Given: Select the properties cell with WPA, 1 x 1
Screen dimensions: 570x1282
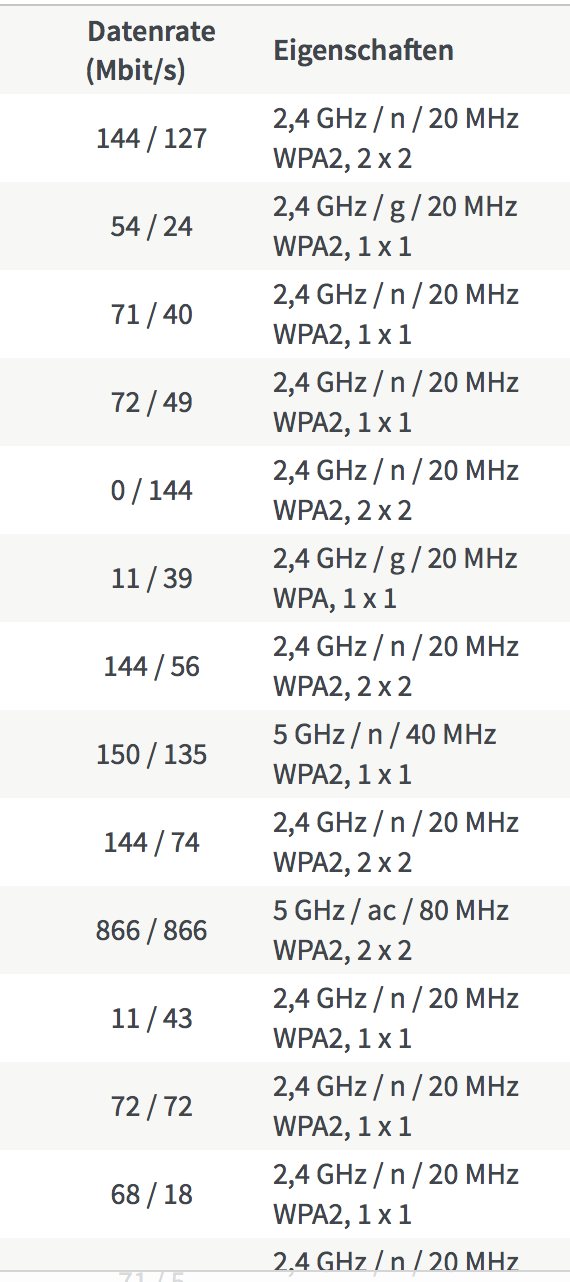Looking at the screenshot, I should pos(396,578).
